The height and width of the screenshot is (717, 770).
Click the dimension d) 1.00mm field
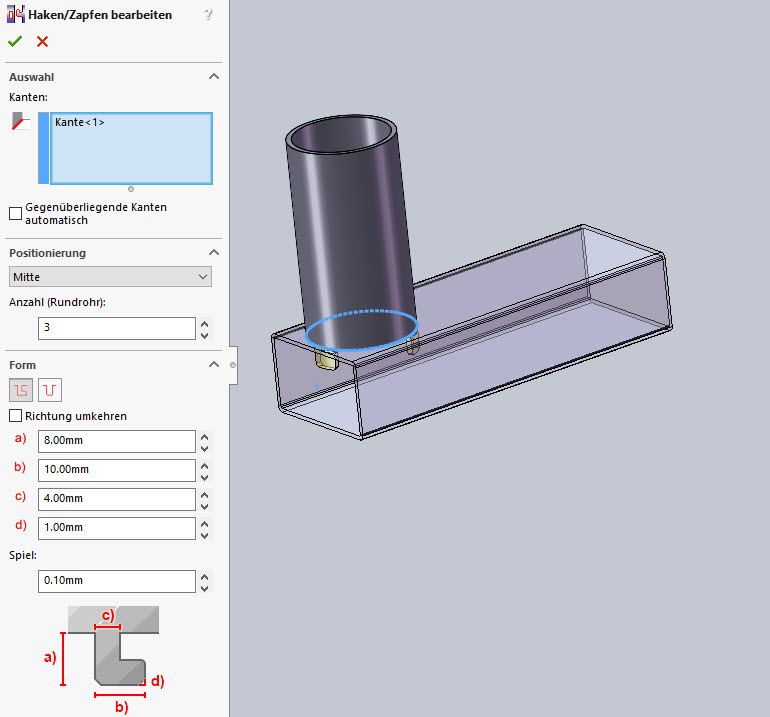tap(116, 528)
